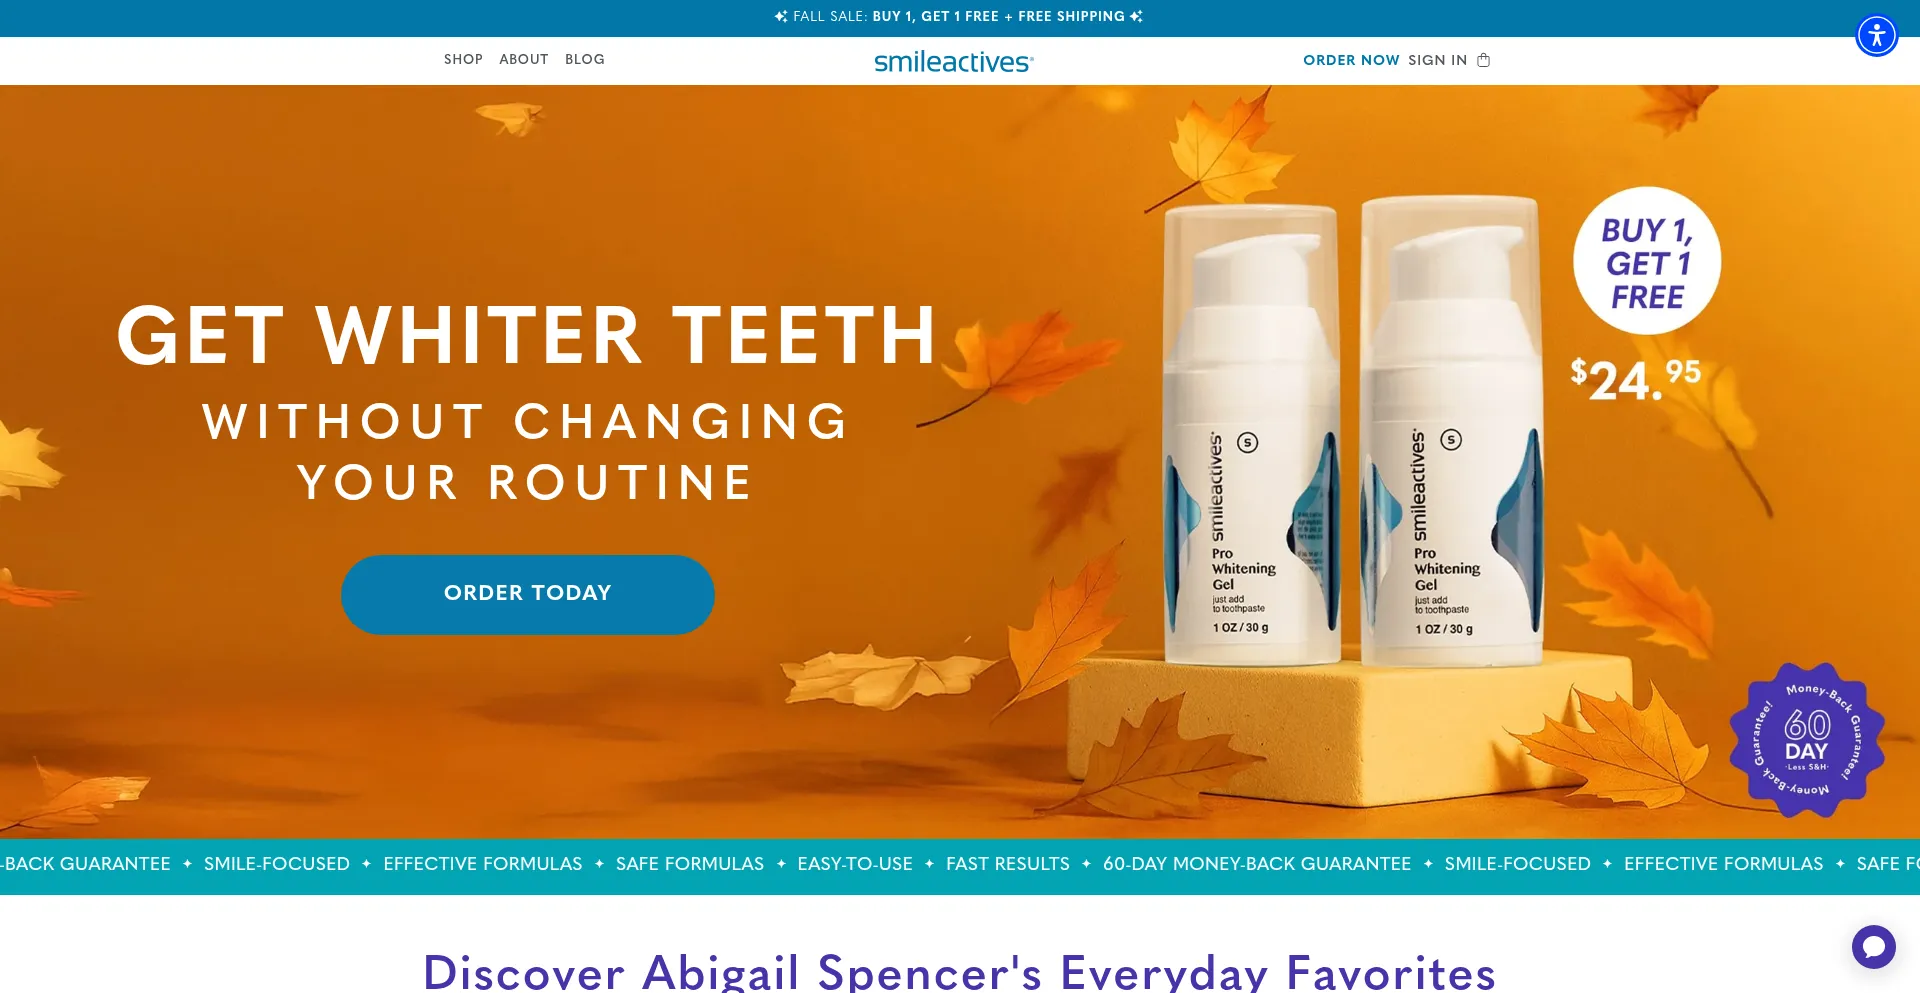The image size is (1920, 993).
Task: Click the $24.95 price text
Action: point(1635,380)
